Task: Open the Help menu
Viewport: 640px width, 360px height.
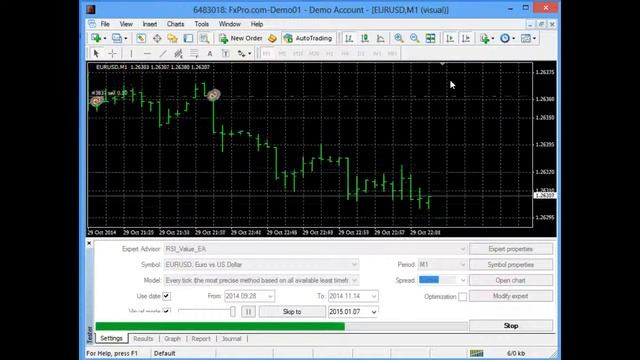Action: (x=257, y=24)
